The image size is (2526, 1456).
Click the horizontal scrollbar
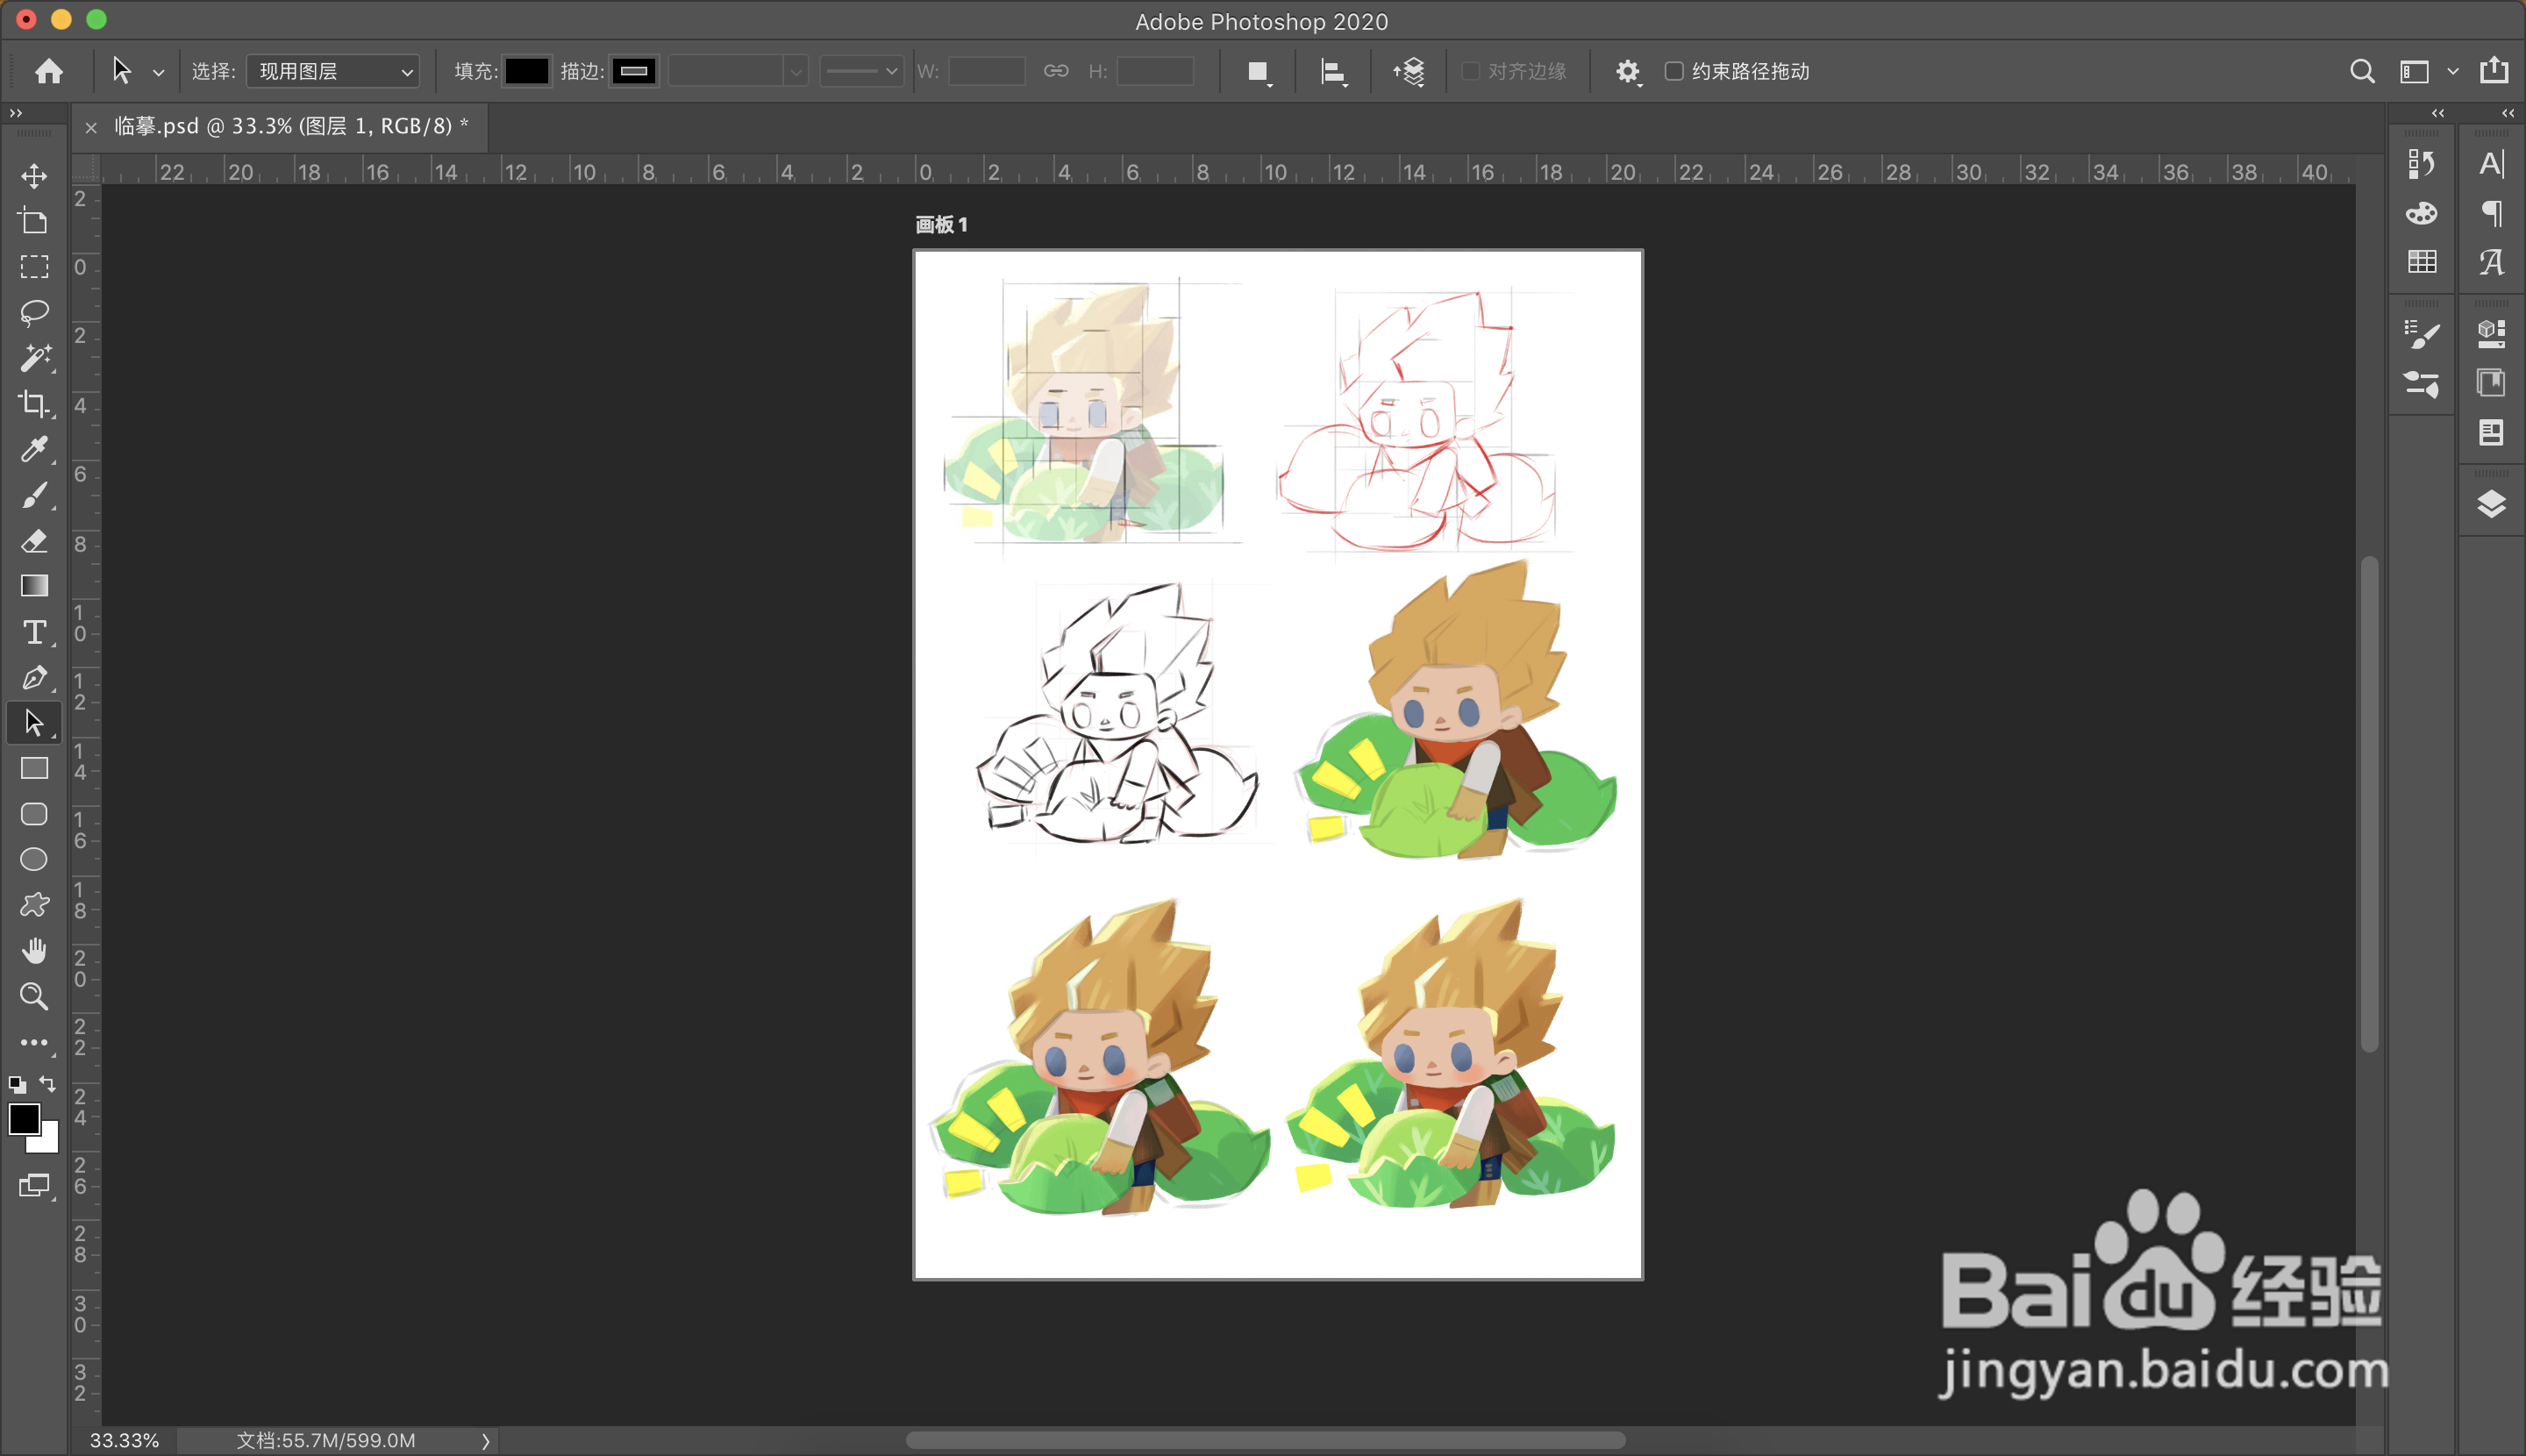[x=1265, y=1440]
